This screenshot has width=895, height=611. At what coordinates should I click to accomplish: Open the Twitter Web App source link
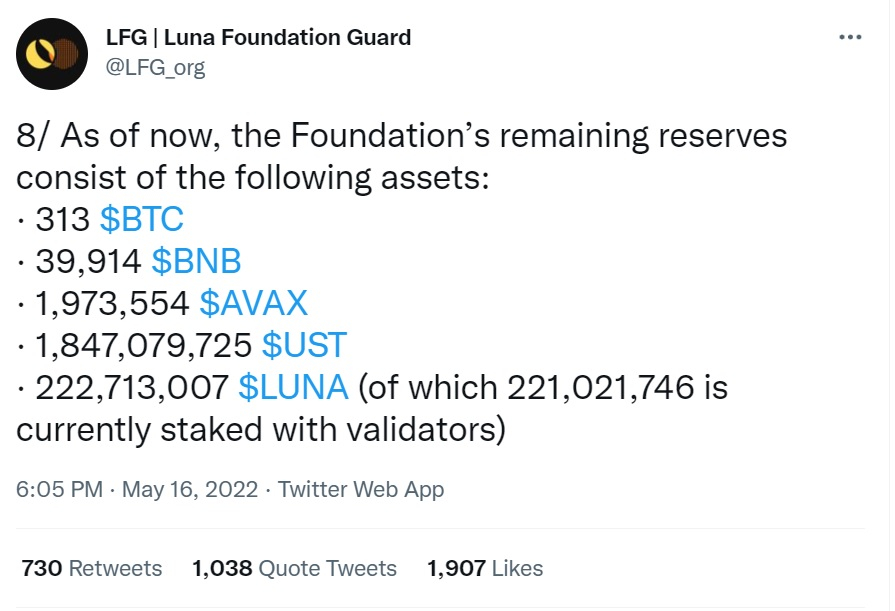[x=361, y=490]
